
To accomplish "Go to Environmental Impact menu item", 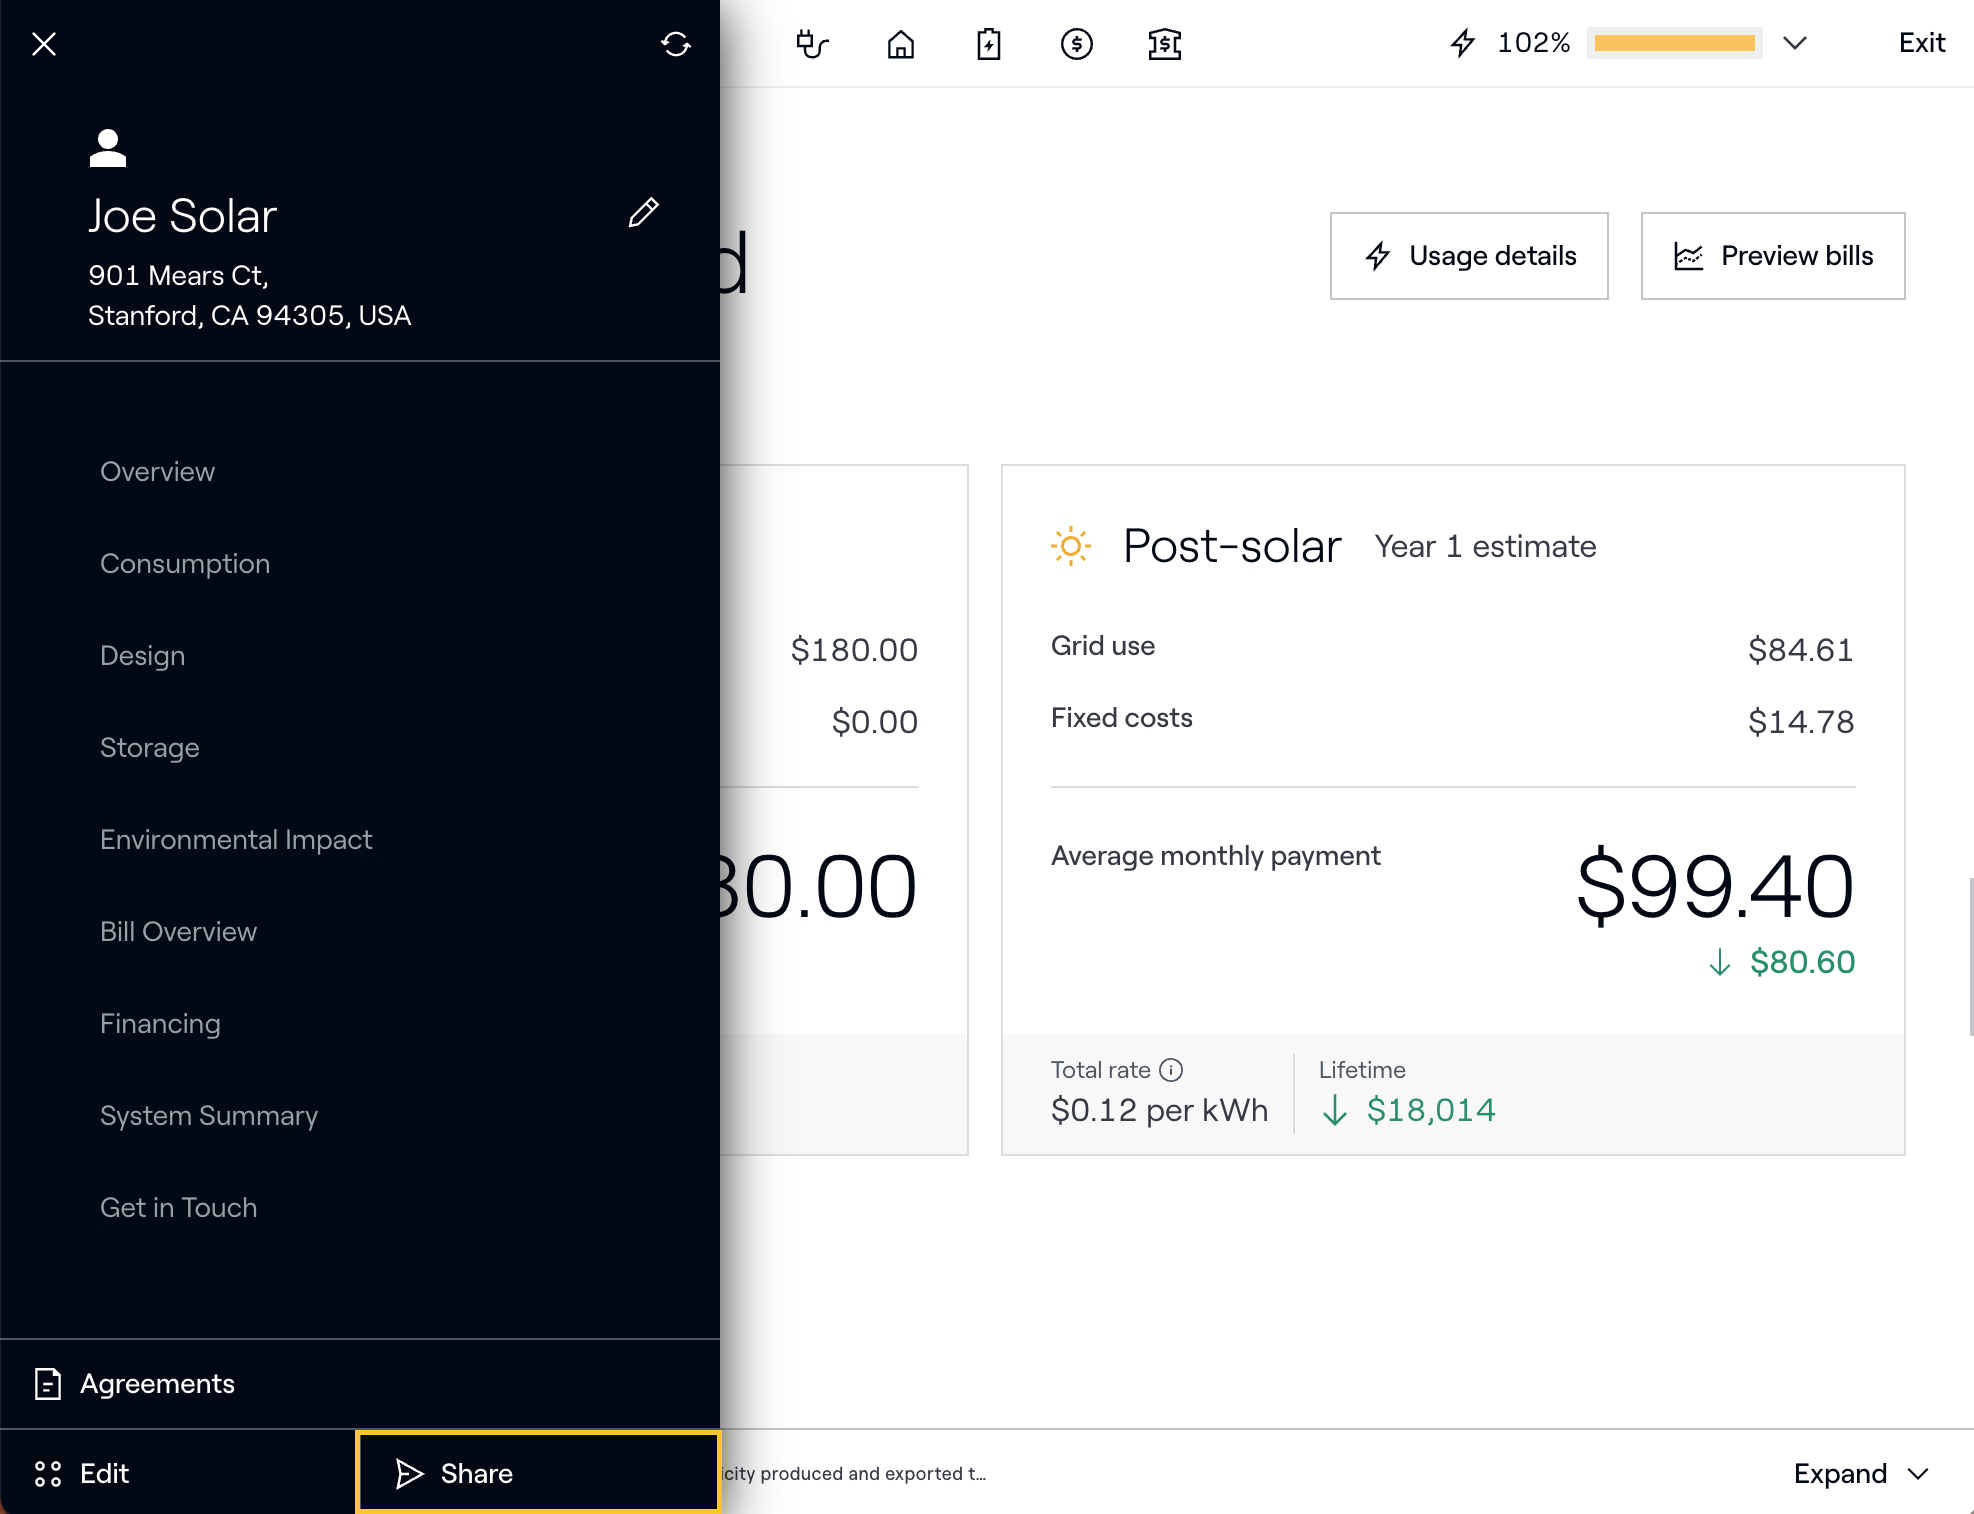I will point(236,840).
